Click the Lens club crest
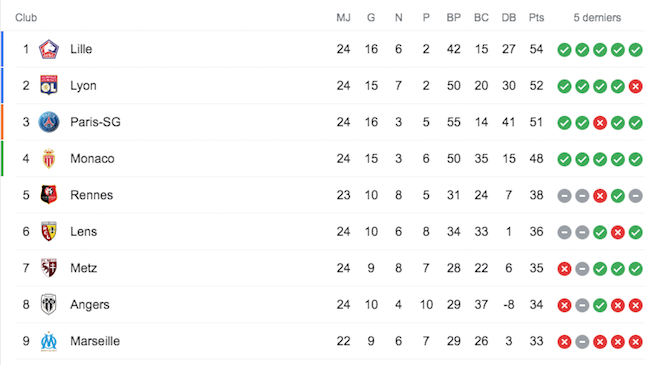The image size is (665, 365). [49, 231]
